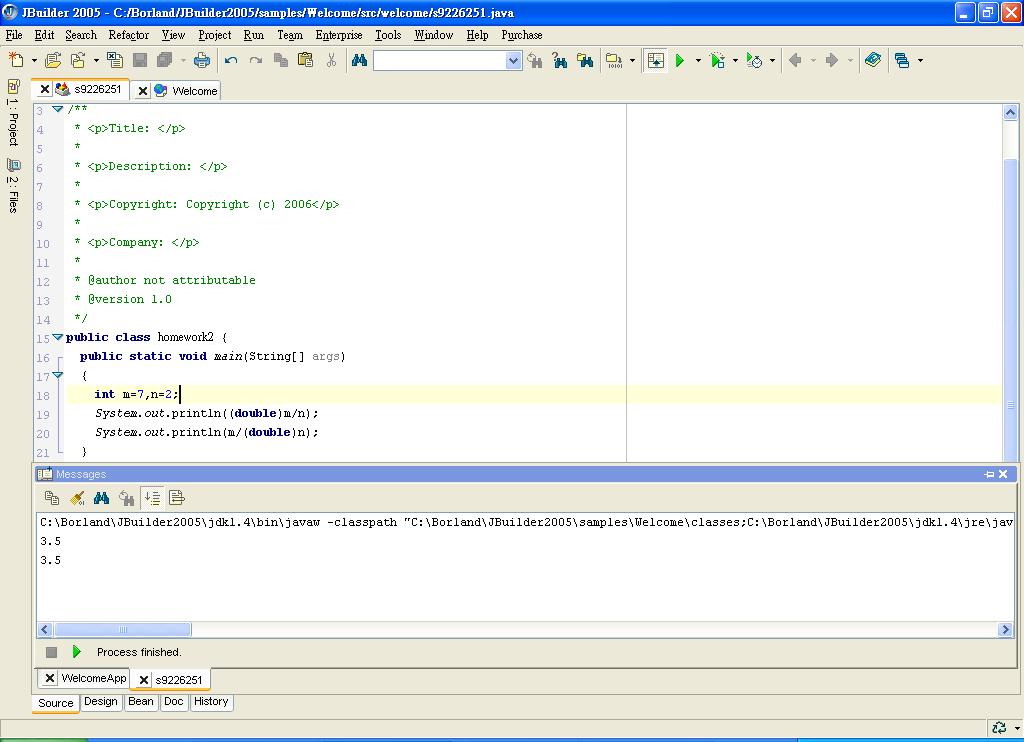This screenshot has width=1024, height=742.
Task: Click the Save All toolbar icon
Action: tap(165, 60)
